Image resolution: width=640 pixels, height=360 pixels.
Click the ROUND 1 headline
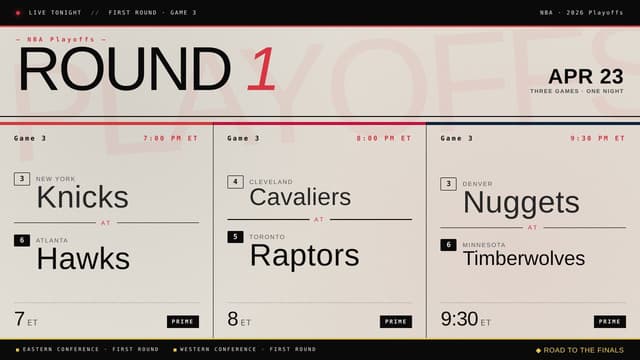[x=148, y=69]
